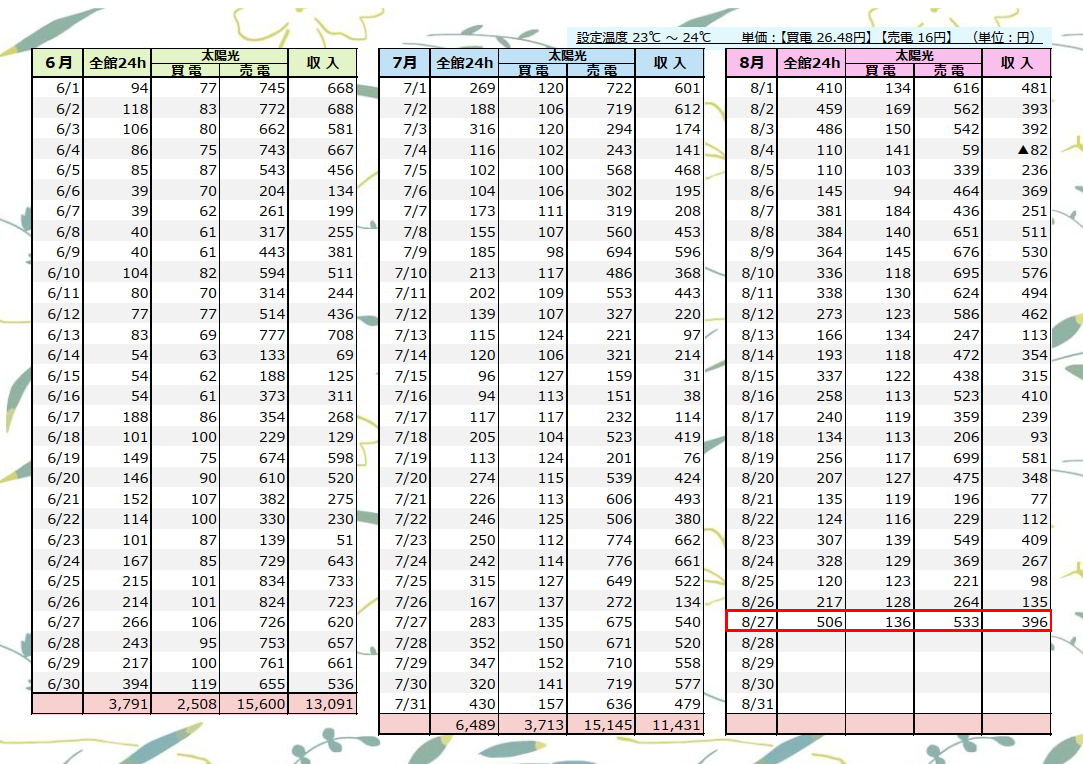The height and width of the screenshot is (764, 1083).
Task: Select the 7/1 date cell
Action: click(x=404, y=88)
